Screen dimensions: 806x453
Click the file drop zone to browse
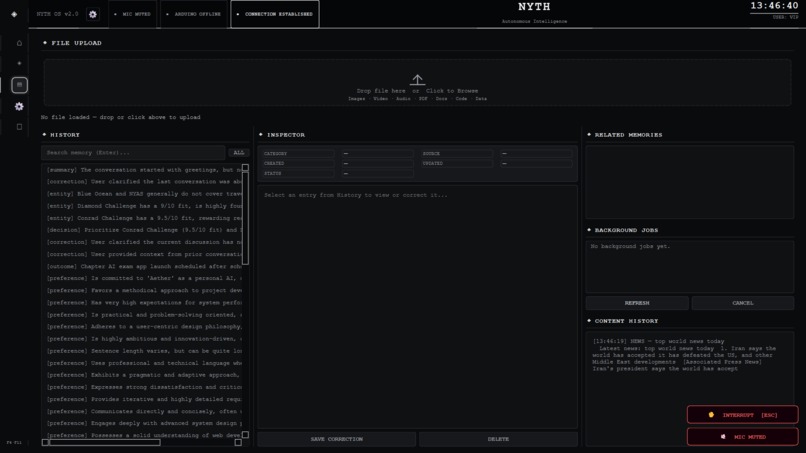(x=417, y=83)
